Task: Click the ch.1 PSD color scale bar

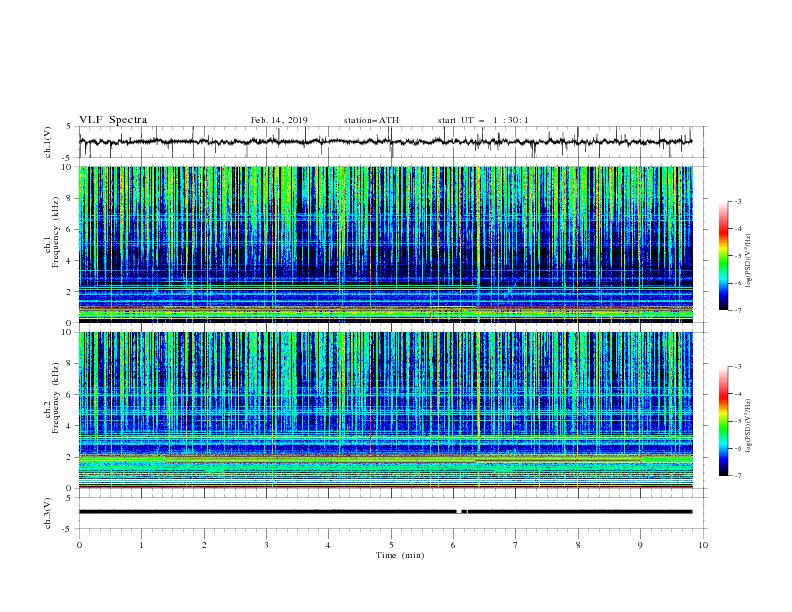Action: tap(724, 256)
